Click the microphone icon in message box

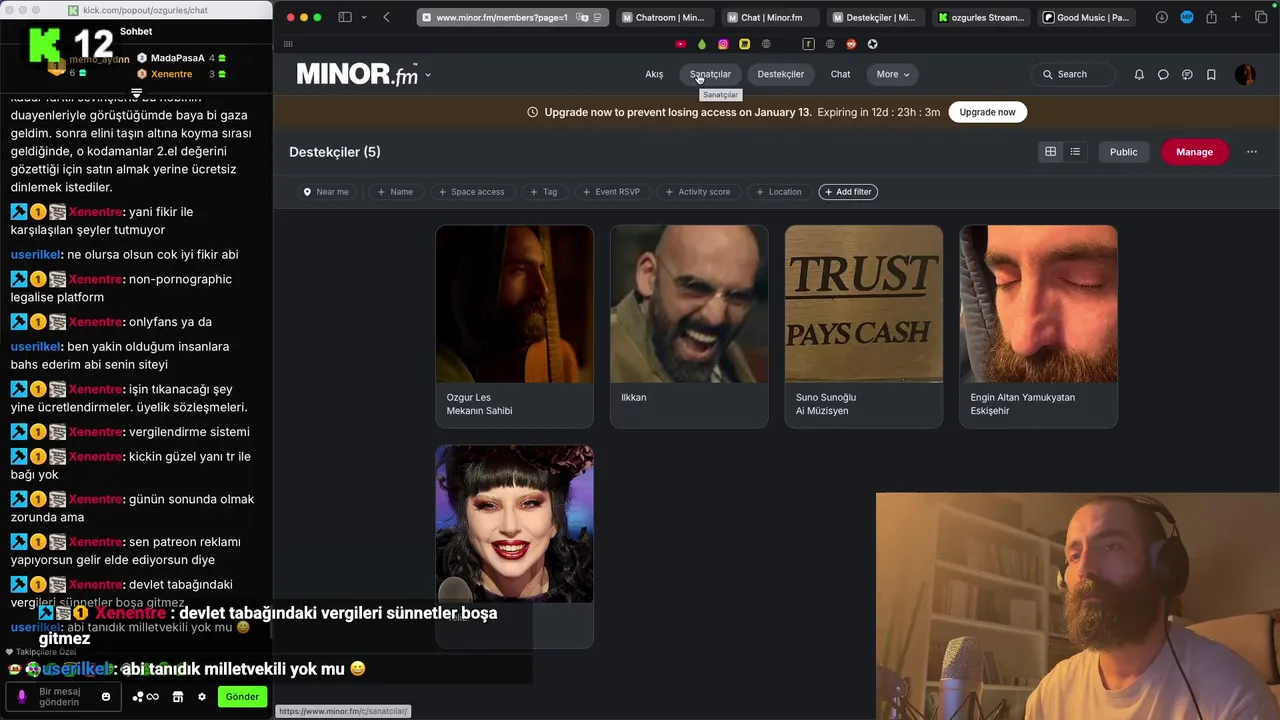(22, 697)
